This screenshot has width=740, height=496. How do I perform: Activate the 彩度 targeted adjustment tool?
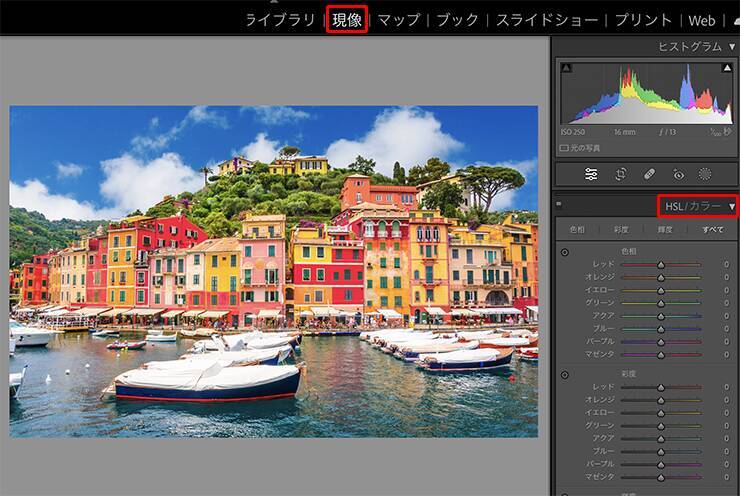click(x=564, y=374)
